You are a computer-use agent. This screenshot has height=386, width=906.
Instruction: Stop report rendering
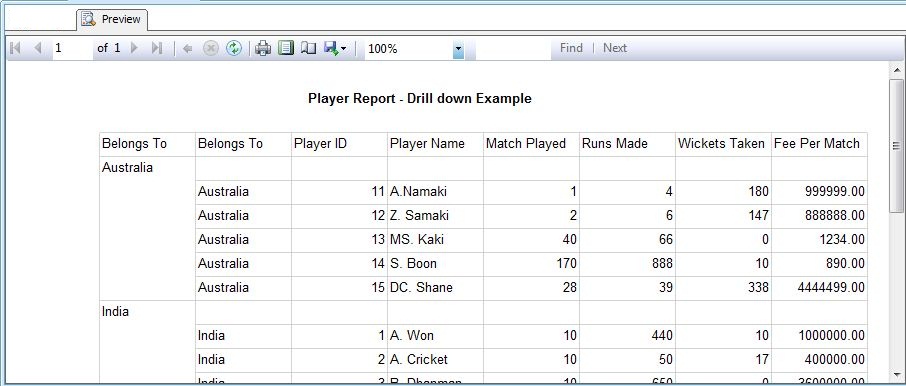coord(210,49)
